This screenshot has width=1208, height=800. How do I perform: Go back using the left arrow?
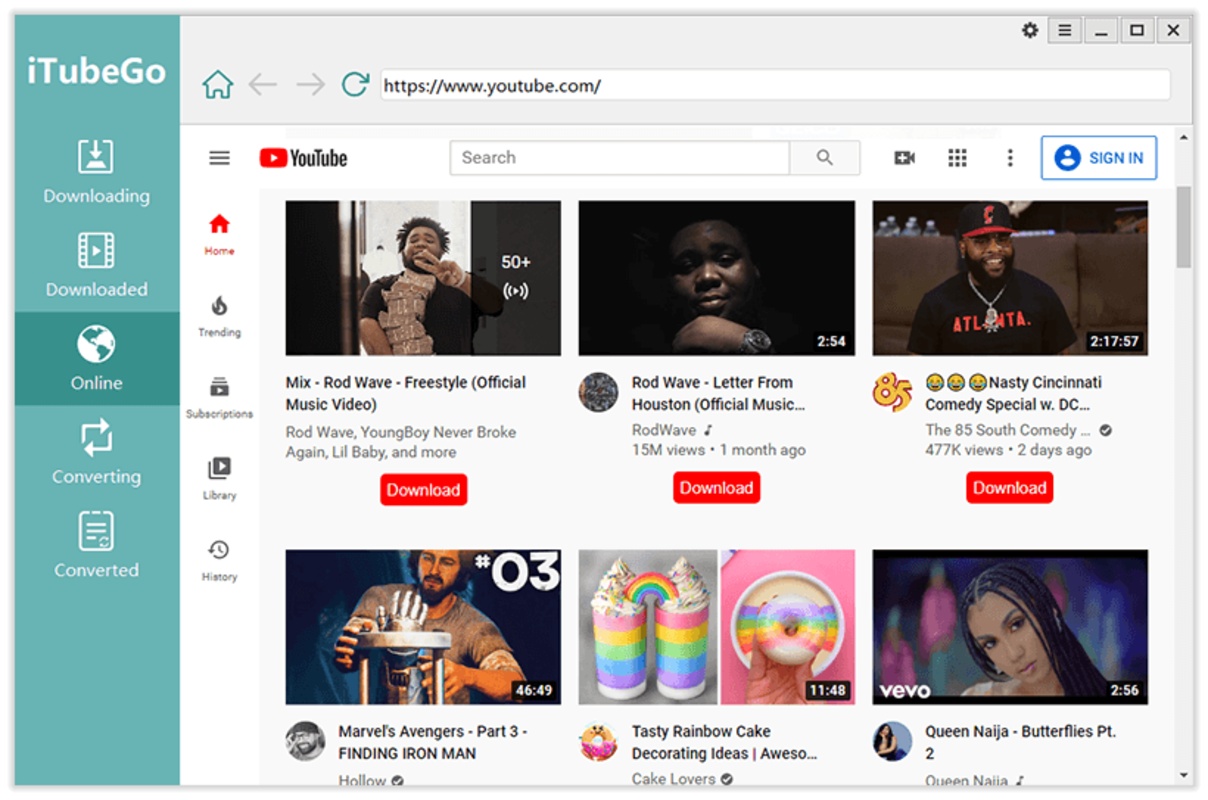[x=263, y=85]
